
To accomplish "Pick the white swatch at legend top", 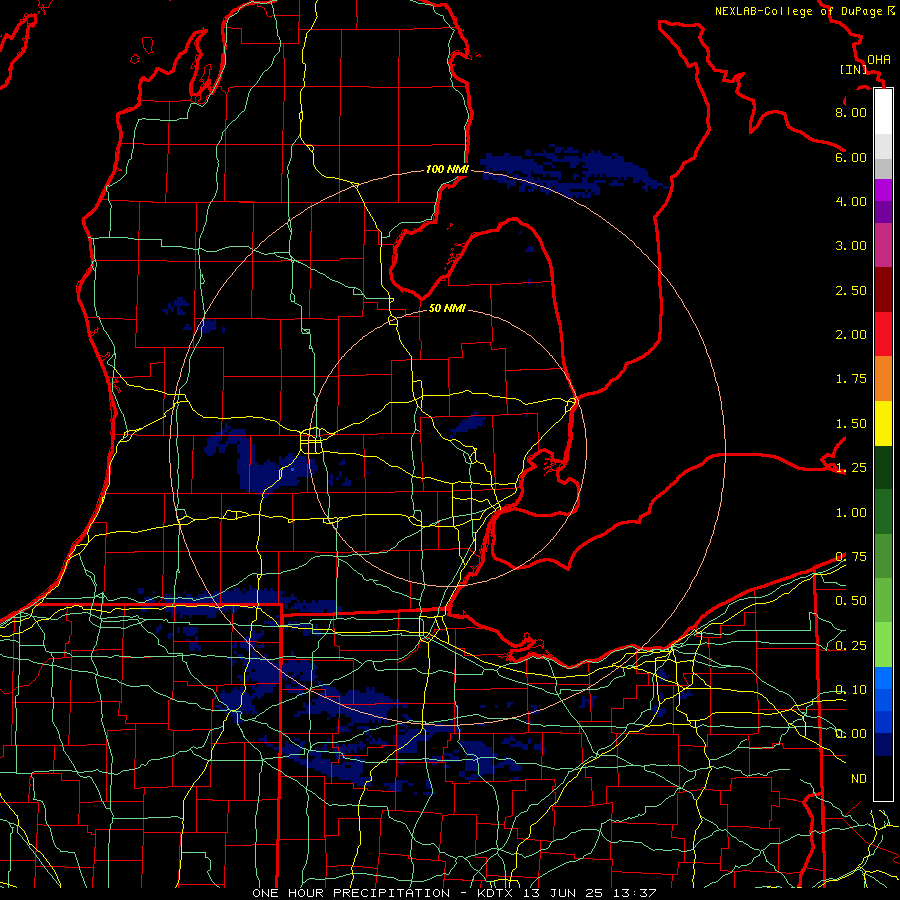I will tap(883, 111).
